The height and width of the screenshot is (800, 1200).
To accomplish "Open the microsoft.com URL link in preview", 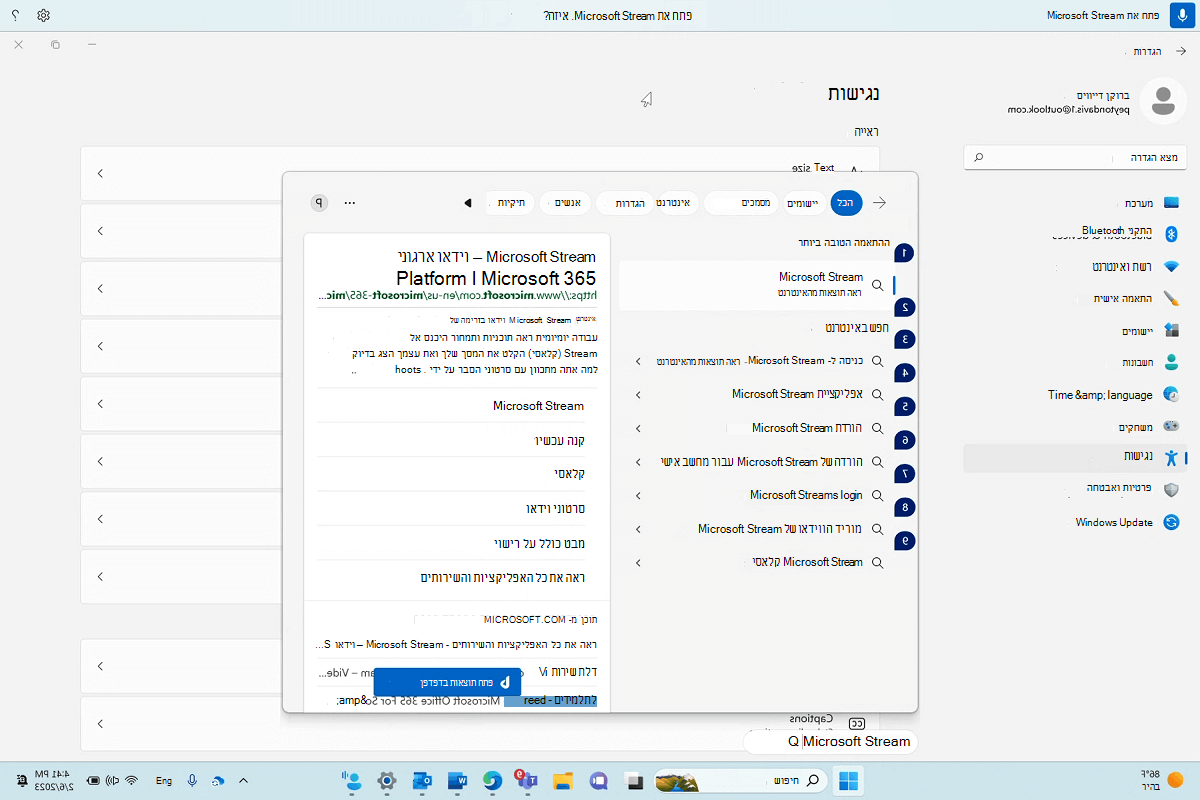I will 456,296.
